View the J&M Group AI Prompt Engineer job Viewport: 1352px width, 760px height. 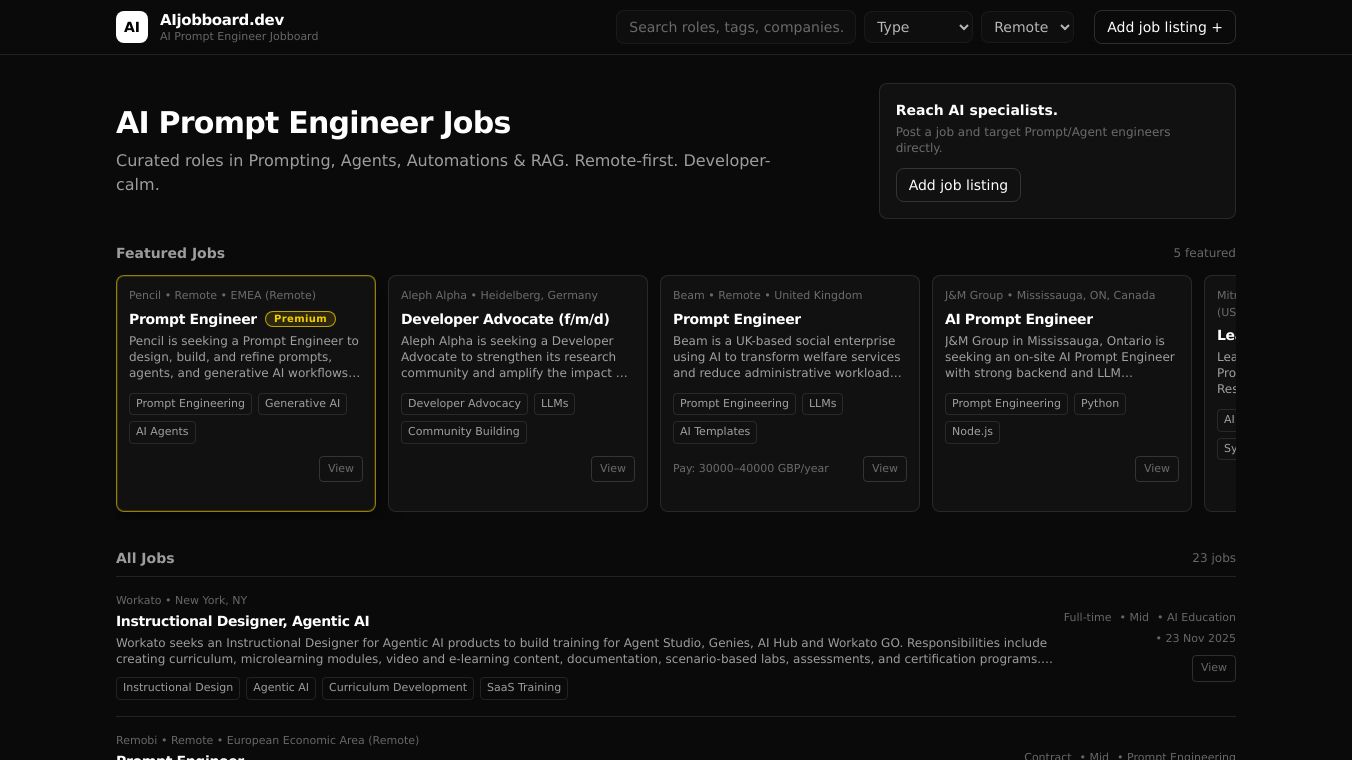[x=1156, y=468]
